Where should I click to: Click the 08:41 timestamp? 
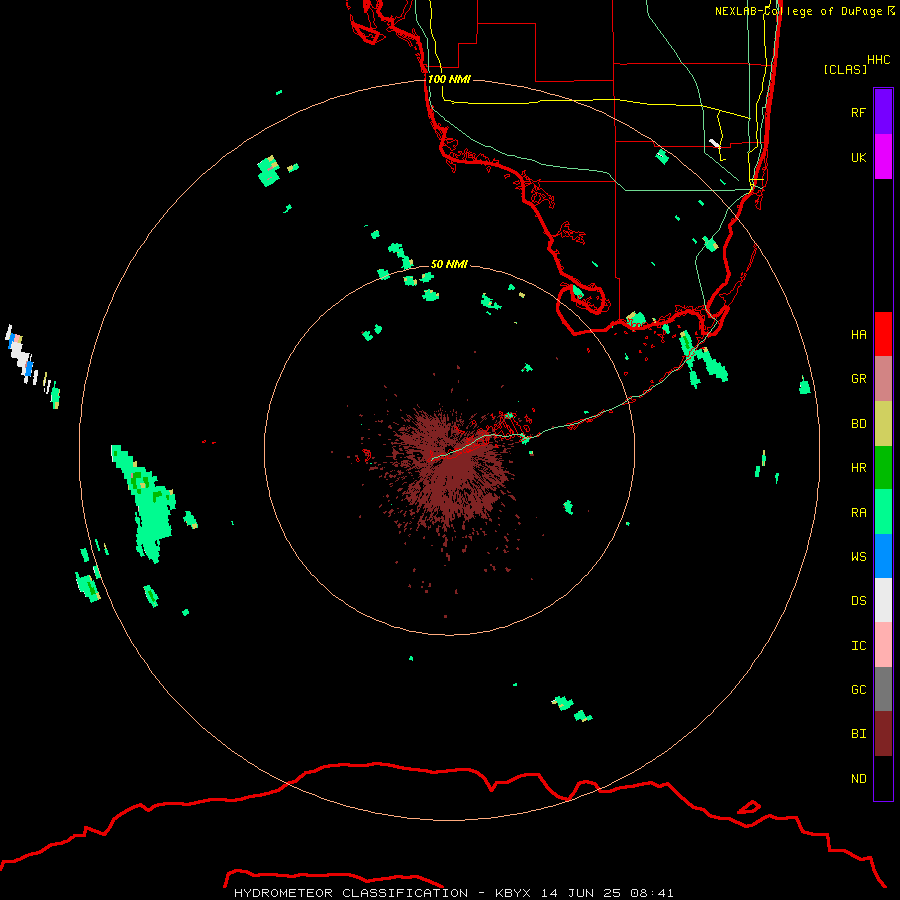(x=651, y=893)
